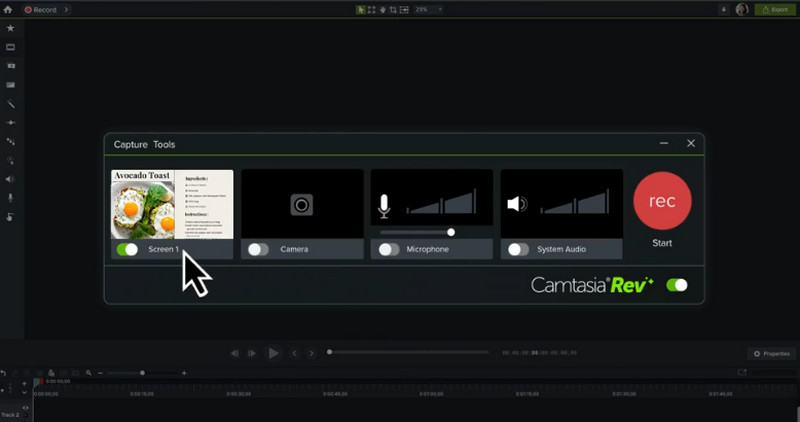Click the Play button

point(273,353)
